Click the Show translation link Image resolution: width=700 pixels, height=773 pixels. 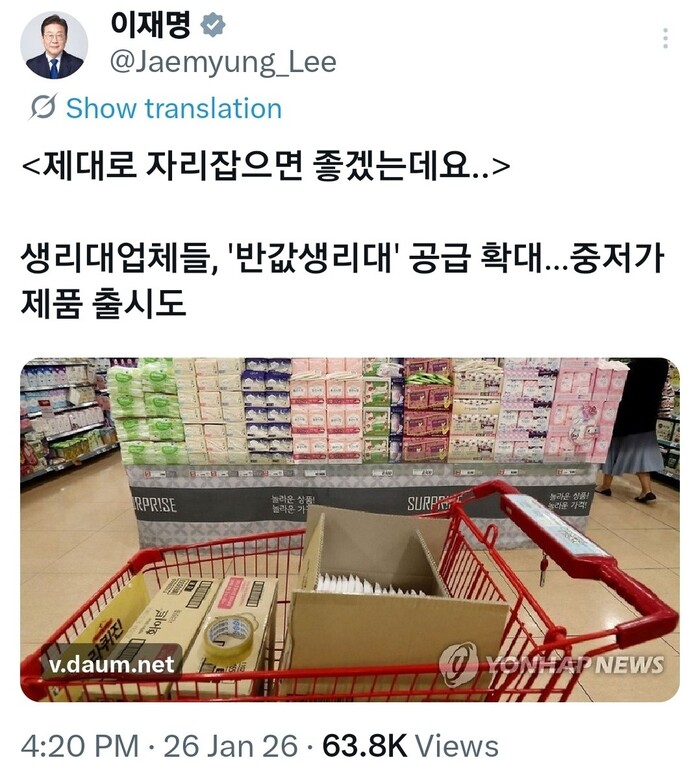pyautogui.click(x=174, y=108)
